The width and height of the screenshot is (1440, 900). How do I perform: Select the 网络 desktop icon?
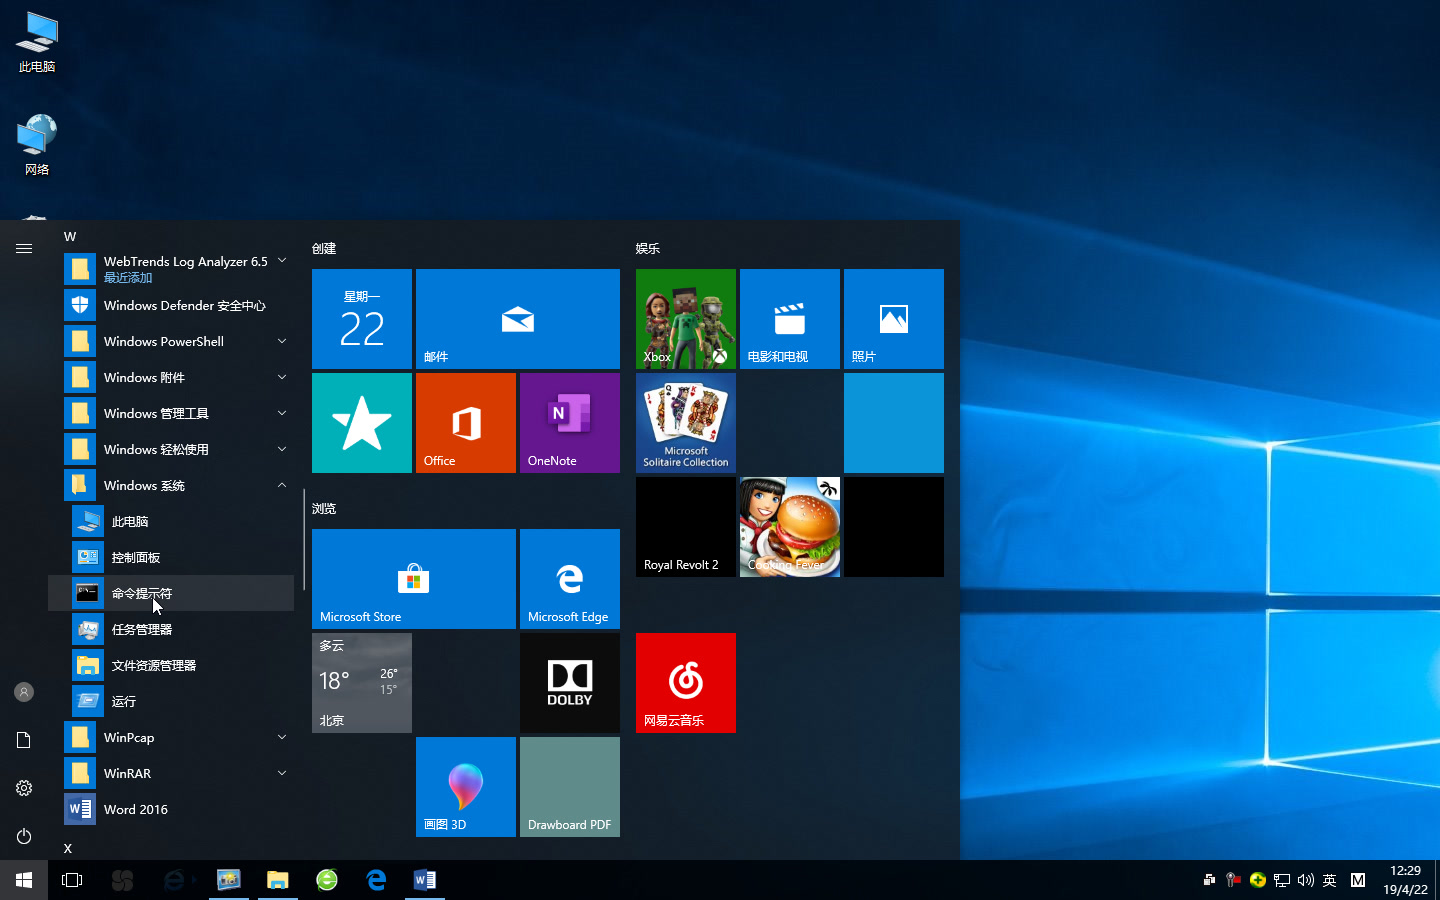(37, 145)
